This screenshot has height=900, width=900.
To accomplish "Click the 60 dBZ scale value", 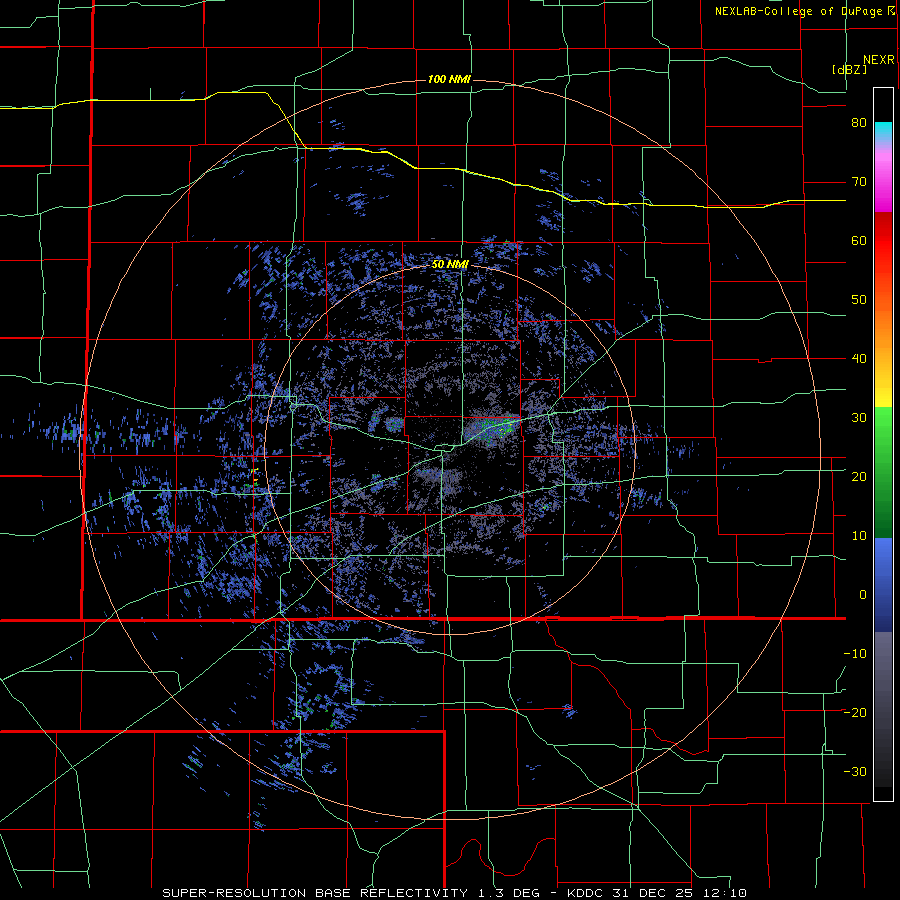I will click(x=859, y=240).
